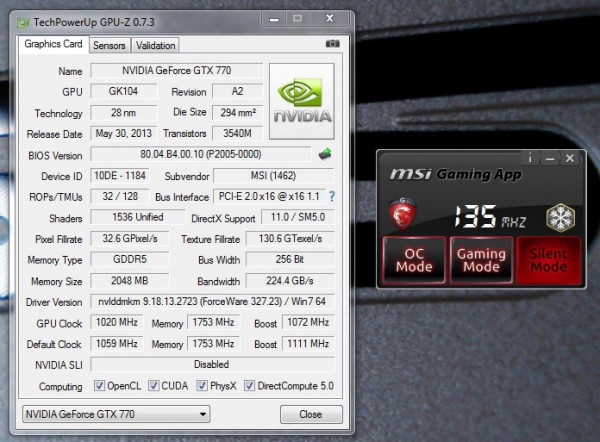
Task: Switch to the Sensors tab
Action: pos(109,46)
